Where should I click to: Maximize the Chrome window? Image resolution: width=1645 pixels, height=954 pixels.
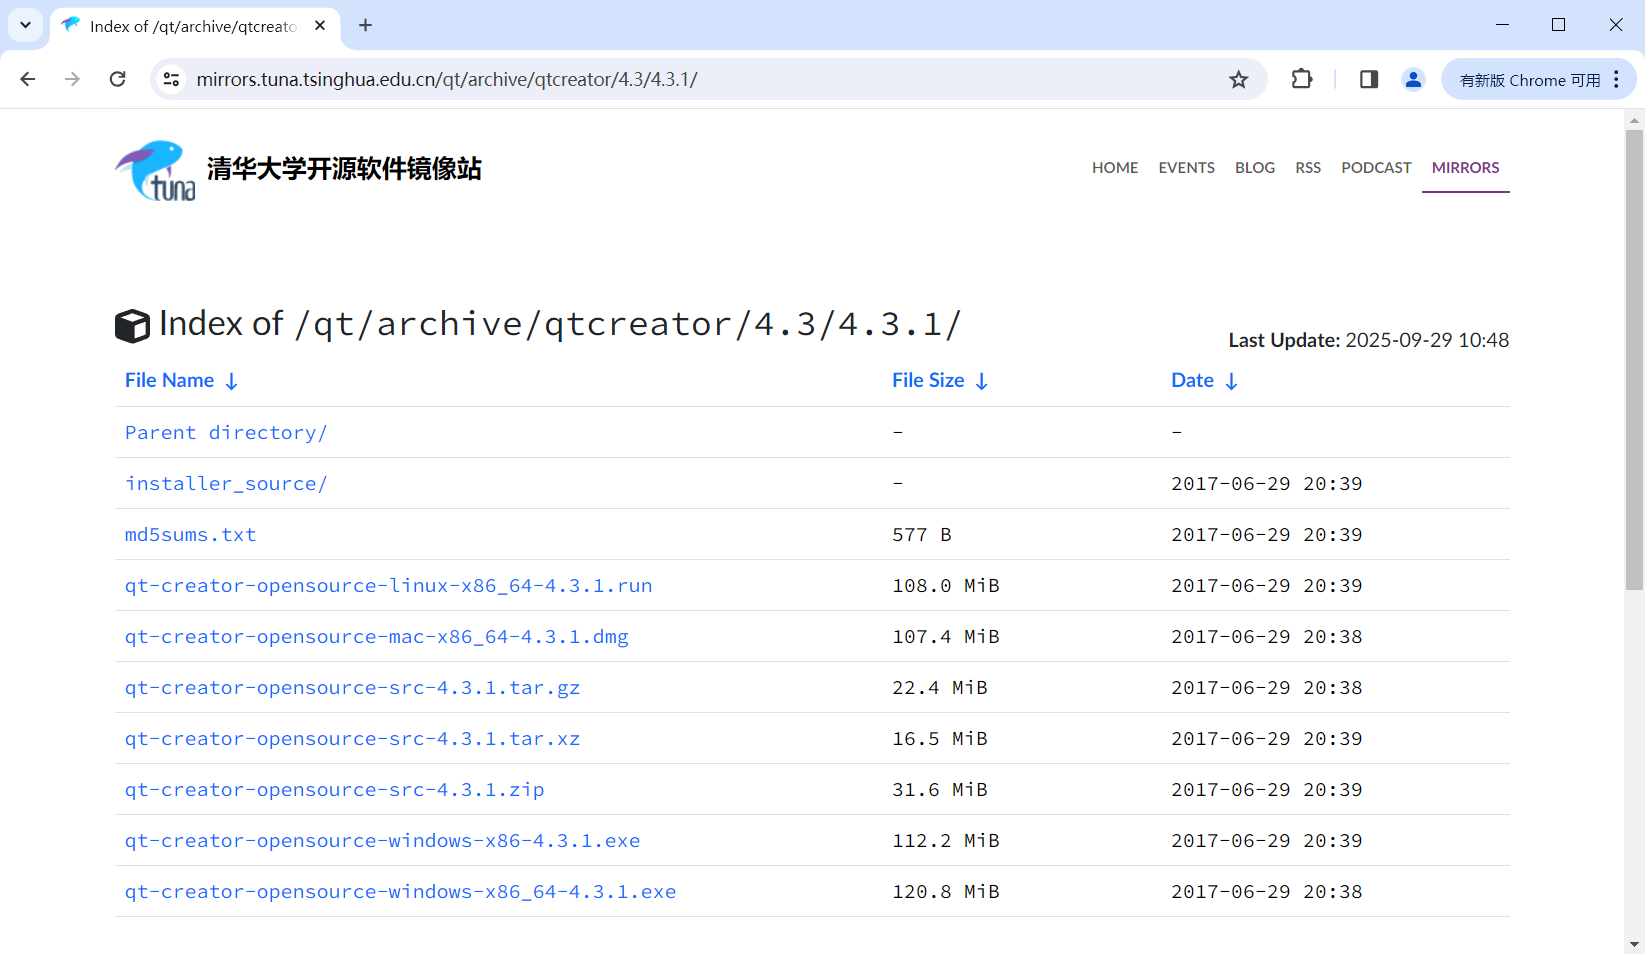coord(1558,25)
